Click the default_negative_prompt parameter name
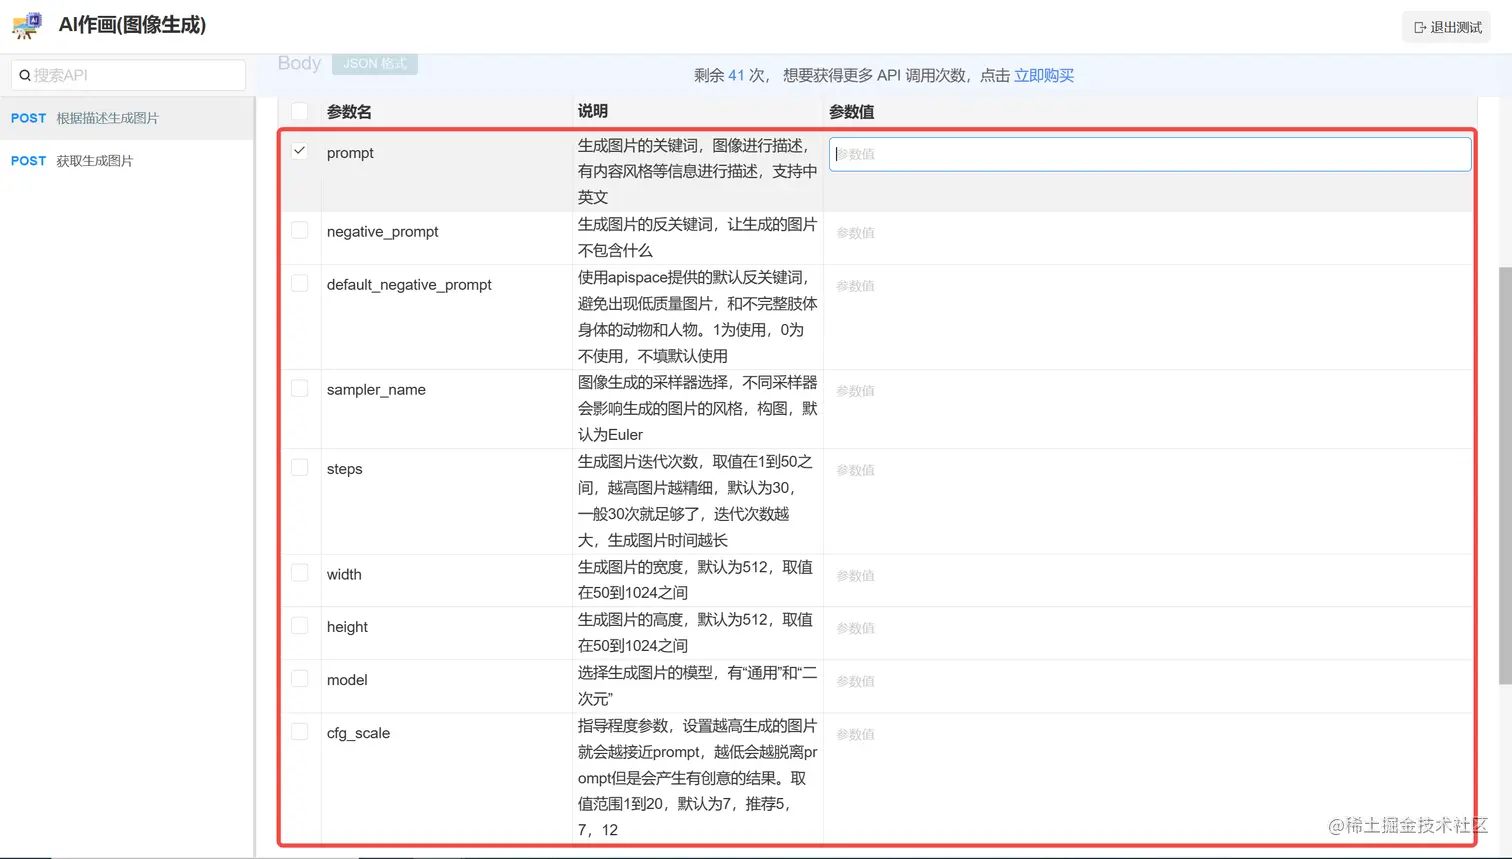 pos(409,285)
